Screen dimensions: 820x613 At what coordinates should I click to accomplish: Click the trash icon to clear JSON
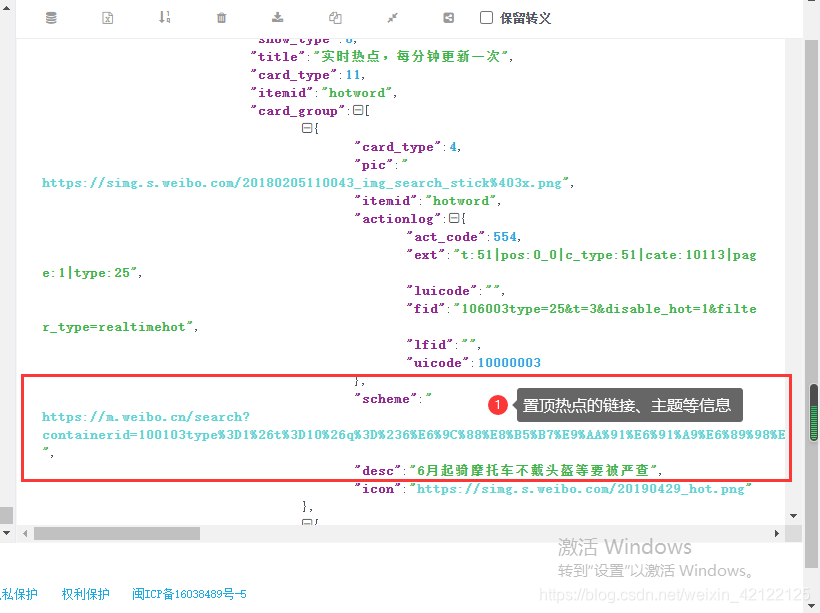pyautogui.click(x=221, y=18)
